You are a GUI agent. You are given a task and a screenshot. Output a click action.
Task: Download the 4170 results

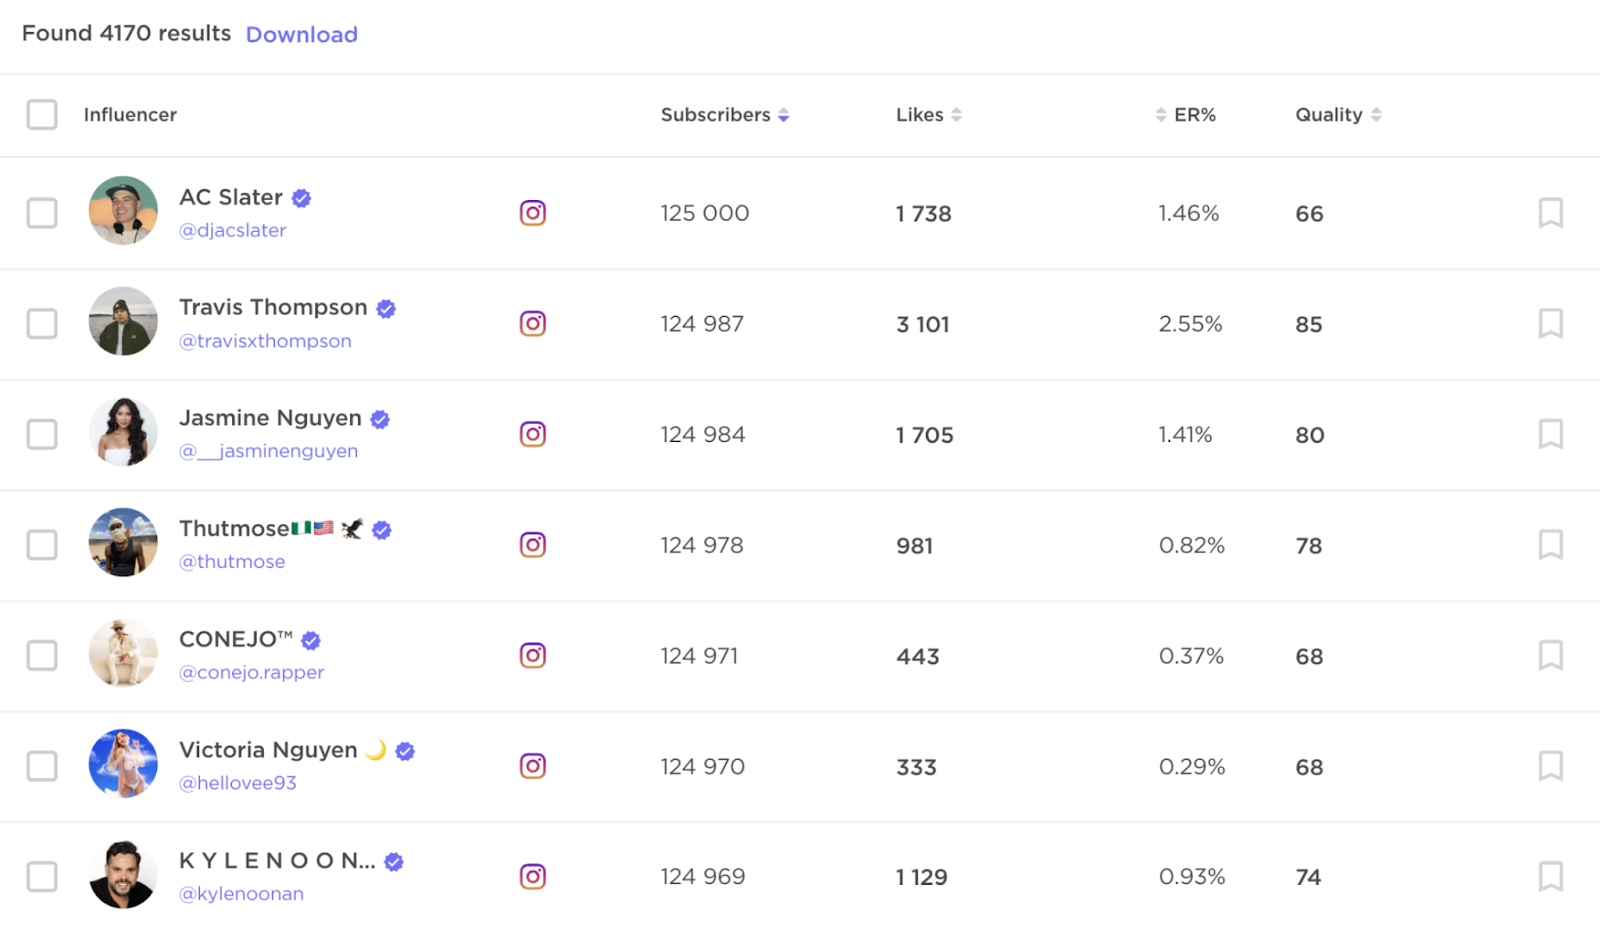coord(301,35)
